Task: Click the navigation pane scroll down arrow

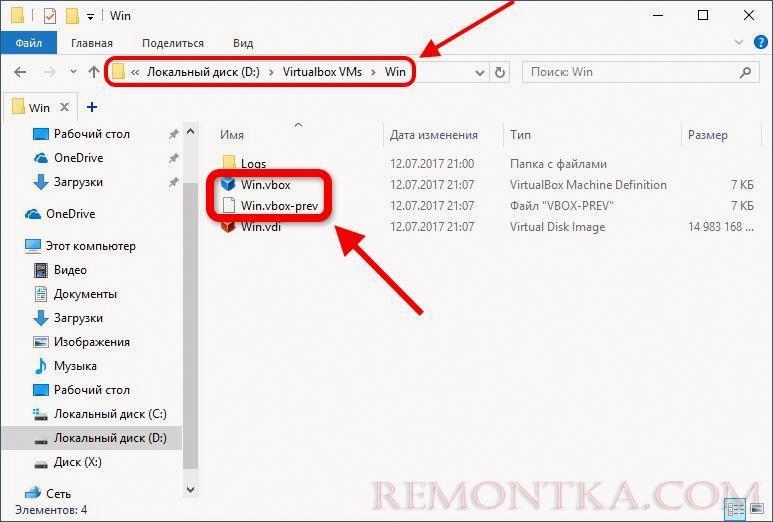Action: point(190,489)
